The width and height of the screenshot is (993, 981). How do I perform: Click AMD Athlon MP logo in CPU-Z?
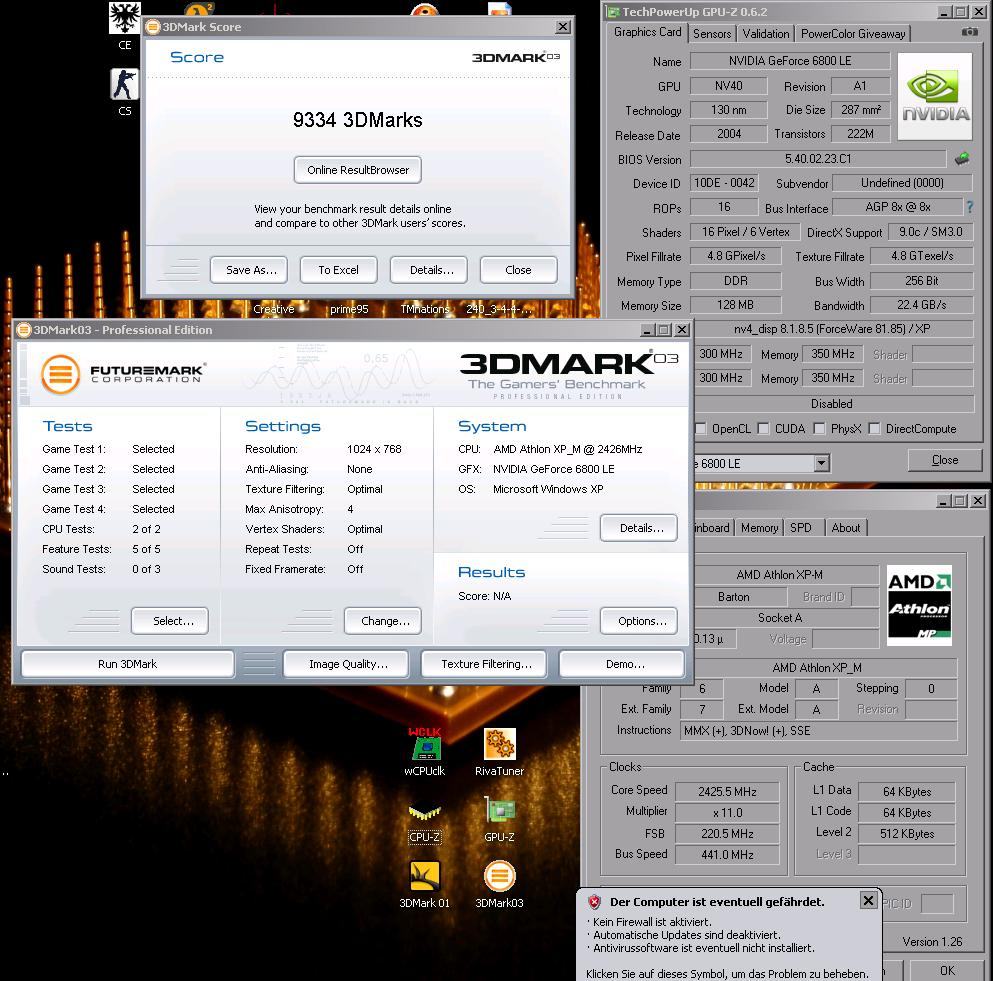pos(920,605)
